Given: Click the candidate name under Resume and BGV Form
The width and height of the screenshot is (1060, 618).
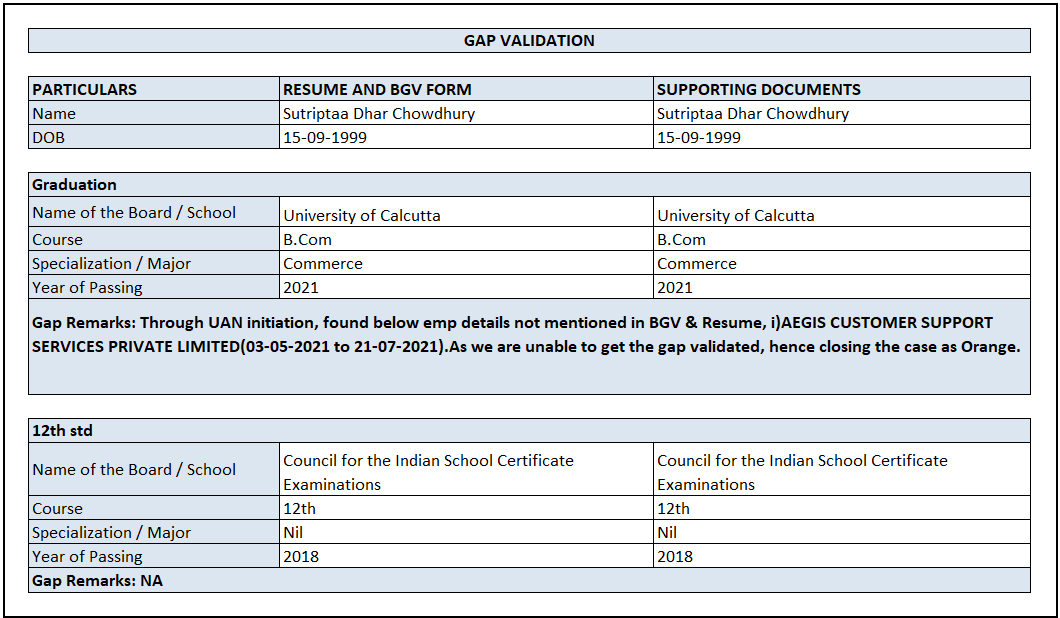Looking at the screenshot, I should click(379, 113).
